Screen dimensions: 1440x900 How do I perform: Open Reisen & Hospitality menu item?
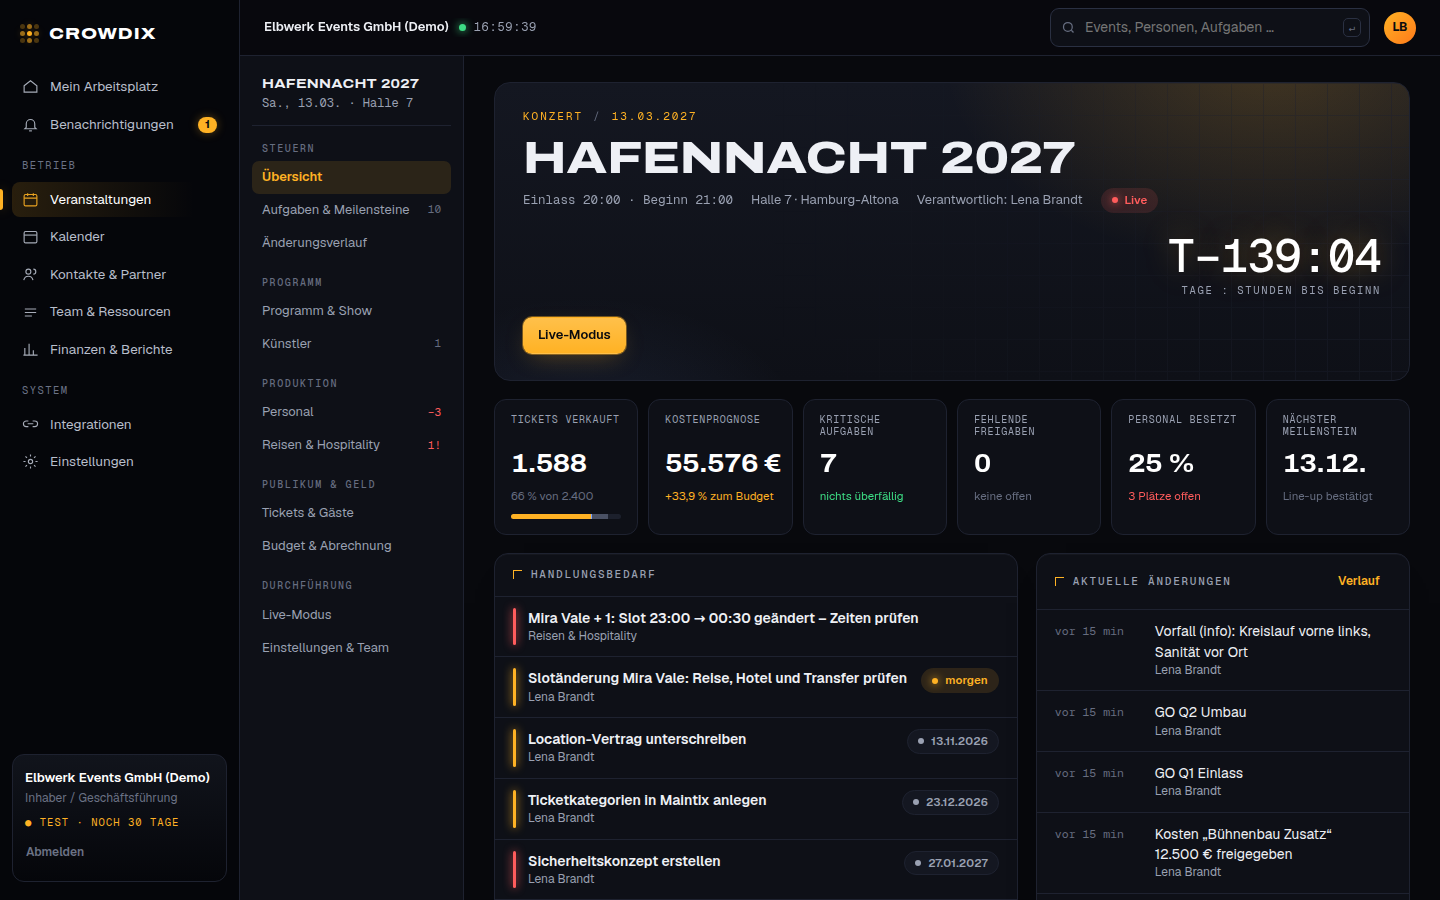point(351,445)
